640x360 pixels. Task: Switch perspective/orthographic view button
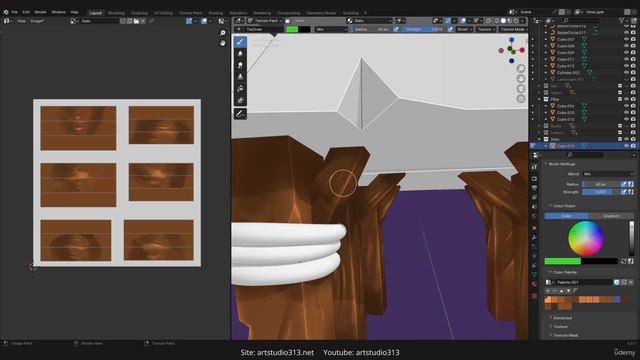tap(521, 99)
